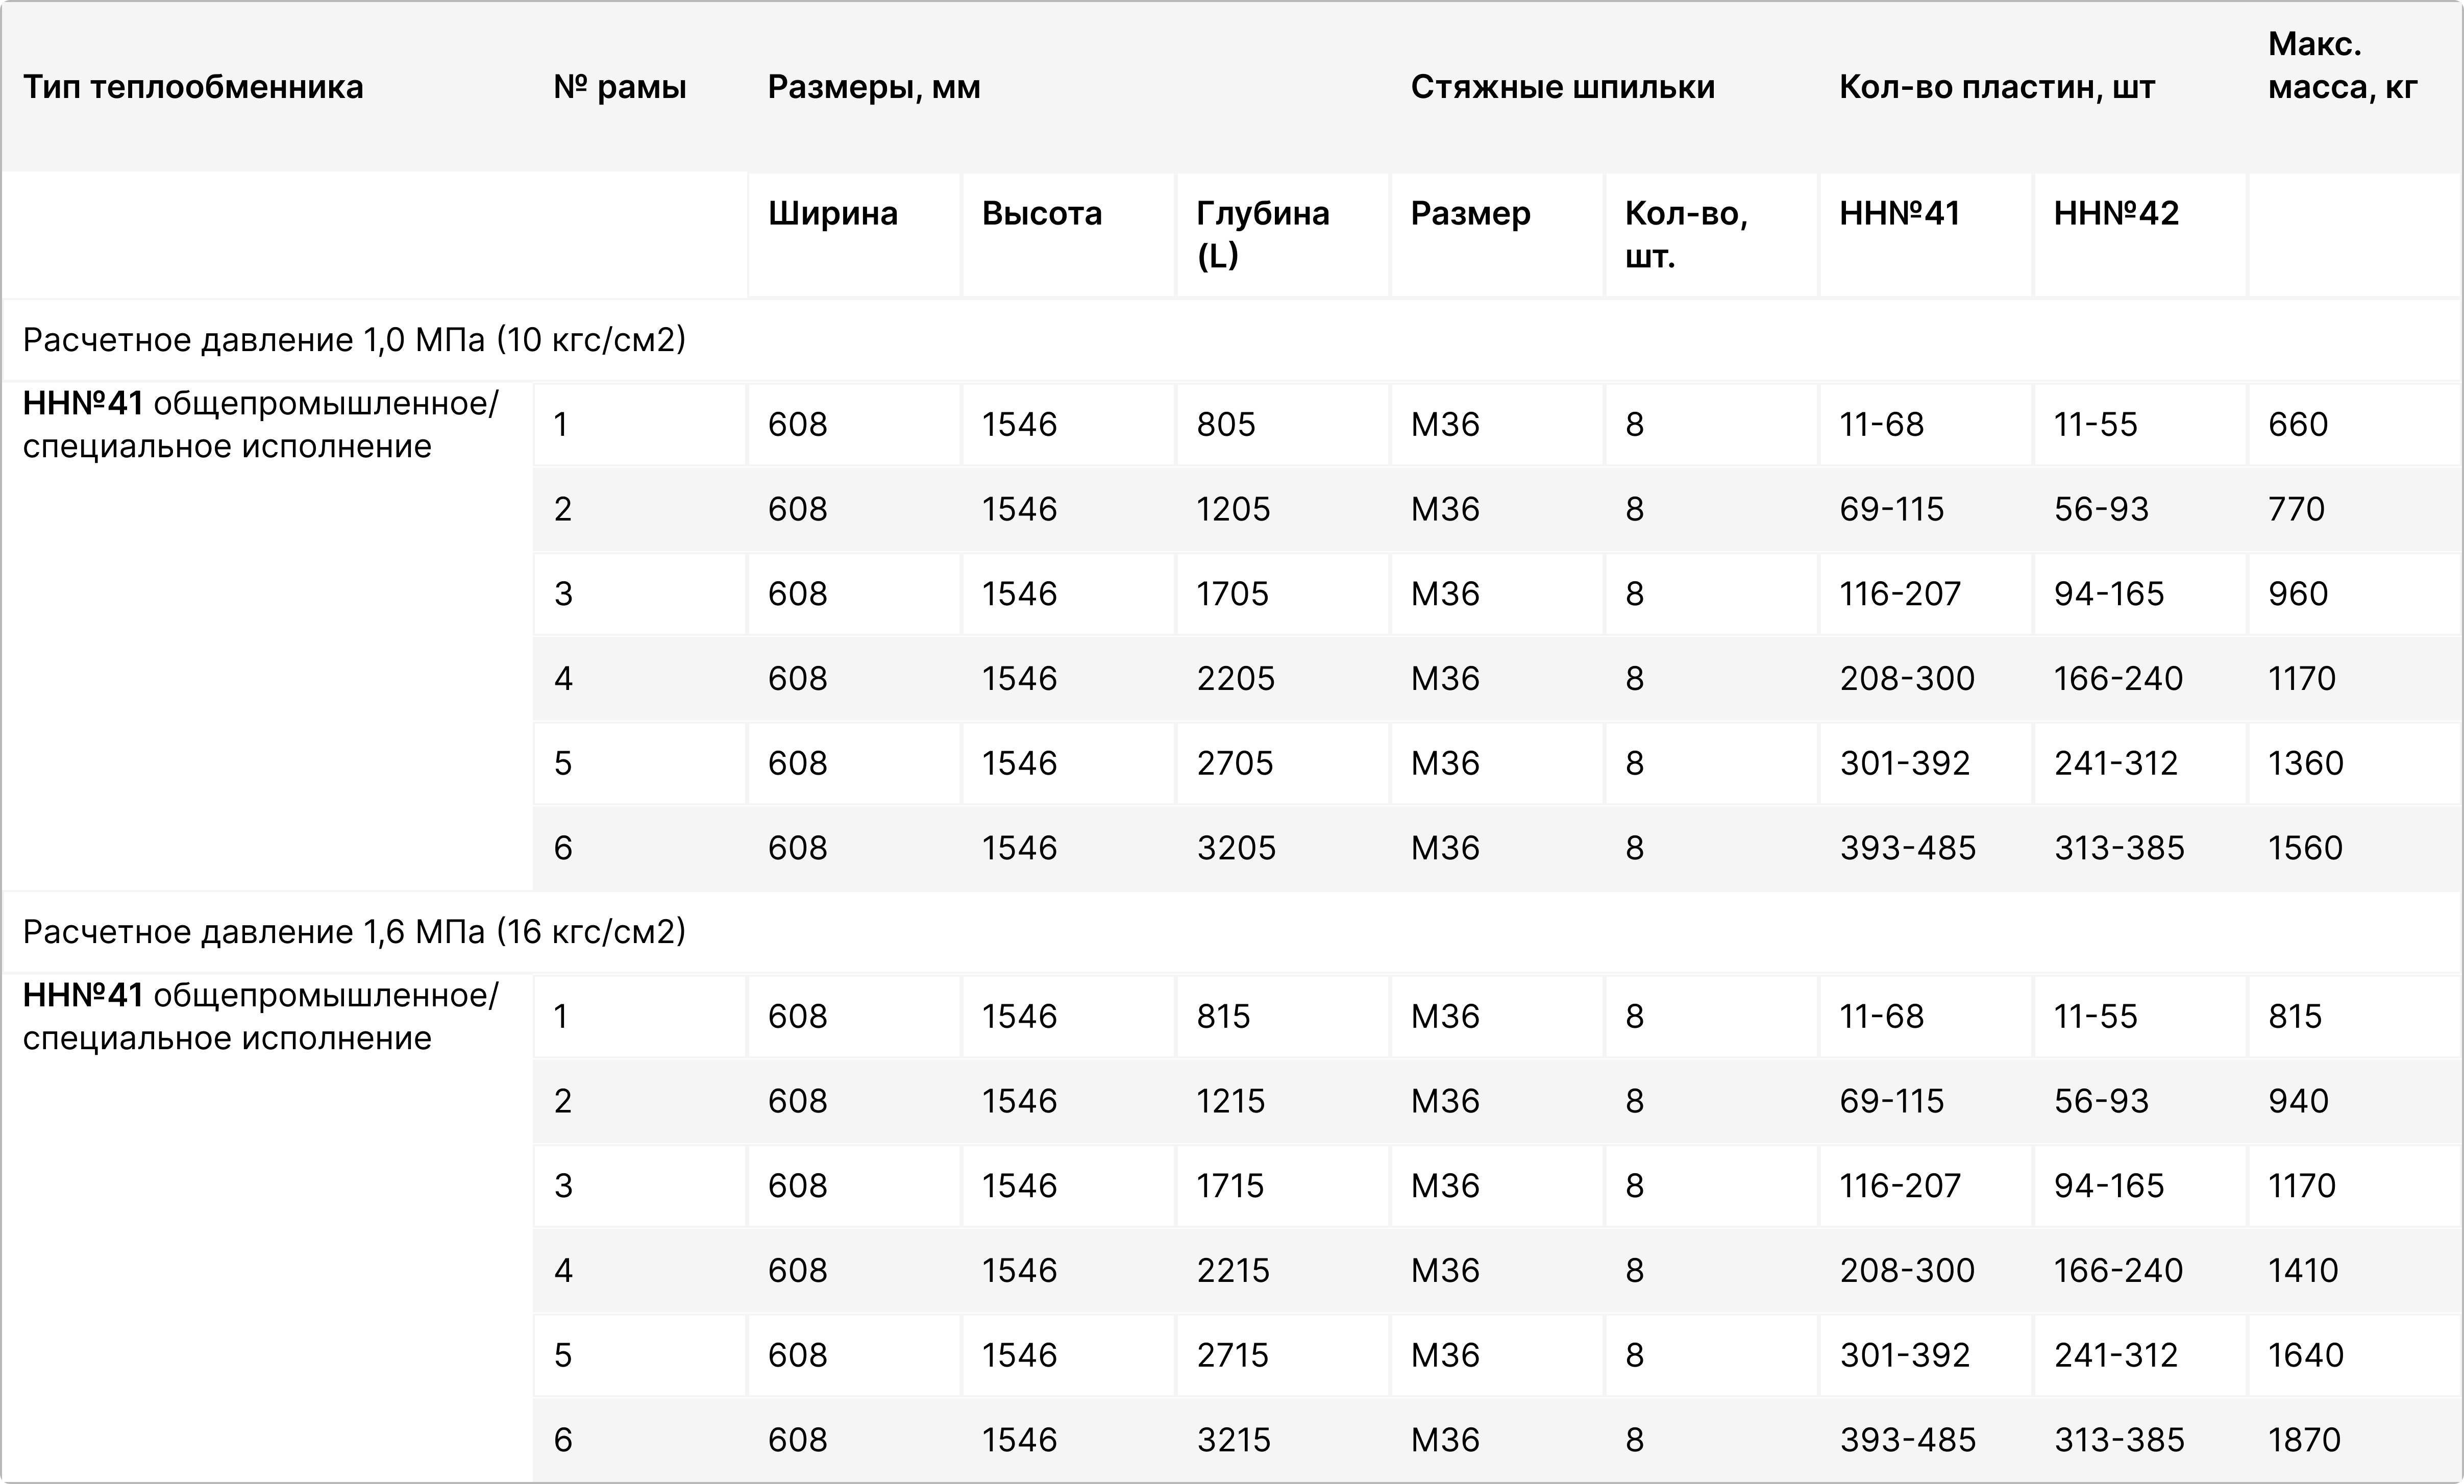Viewport: 2464px width, 1484px height.
Task: Click the 'Размеры, мм' header cell
Action: 874,87
